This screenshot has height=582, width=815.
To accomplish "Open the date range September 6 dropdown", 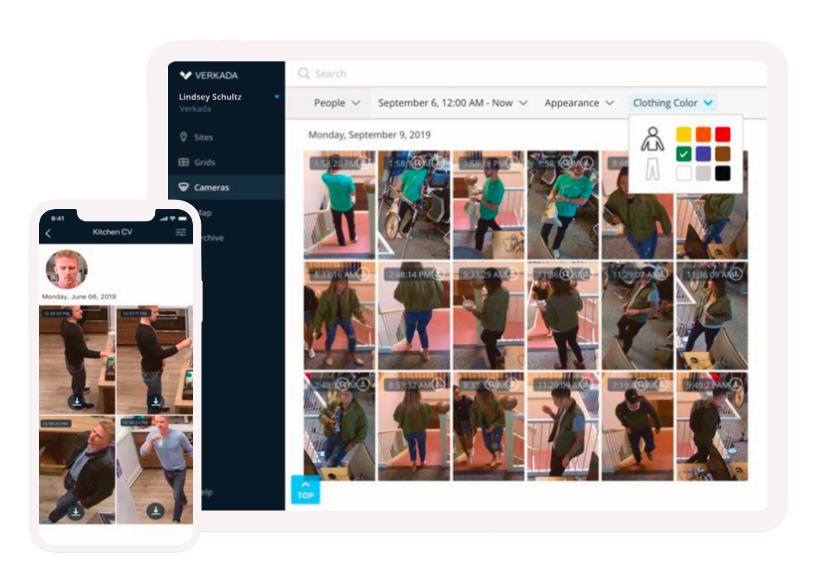I will [452, 103].
